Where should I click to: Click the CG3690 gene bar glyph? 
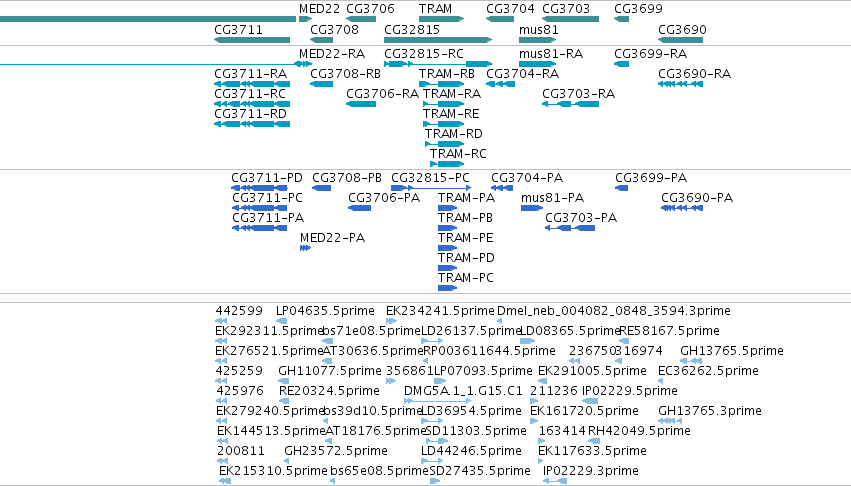[681, 40]
